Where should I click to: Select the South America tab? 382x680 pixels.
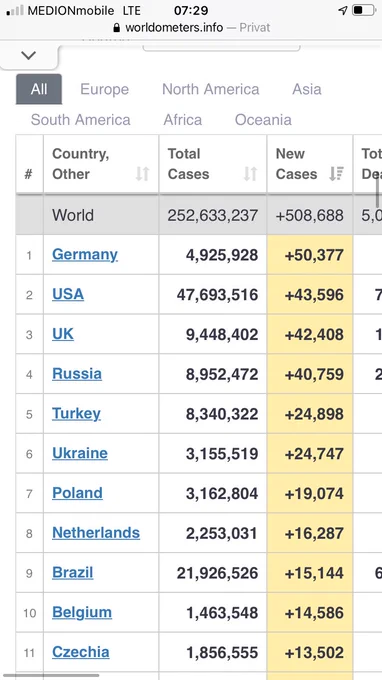pos(81,120)
